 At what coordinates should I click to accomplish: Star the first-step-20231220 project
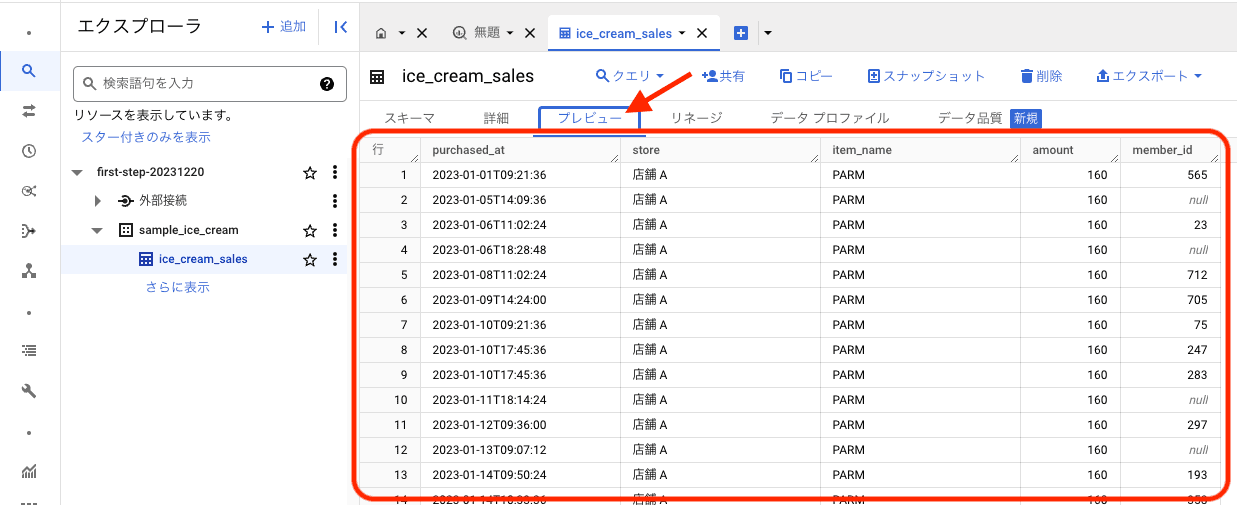point(310,173)
